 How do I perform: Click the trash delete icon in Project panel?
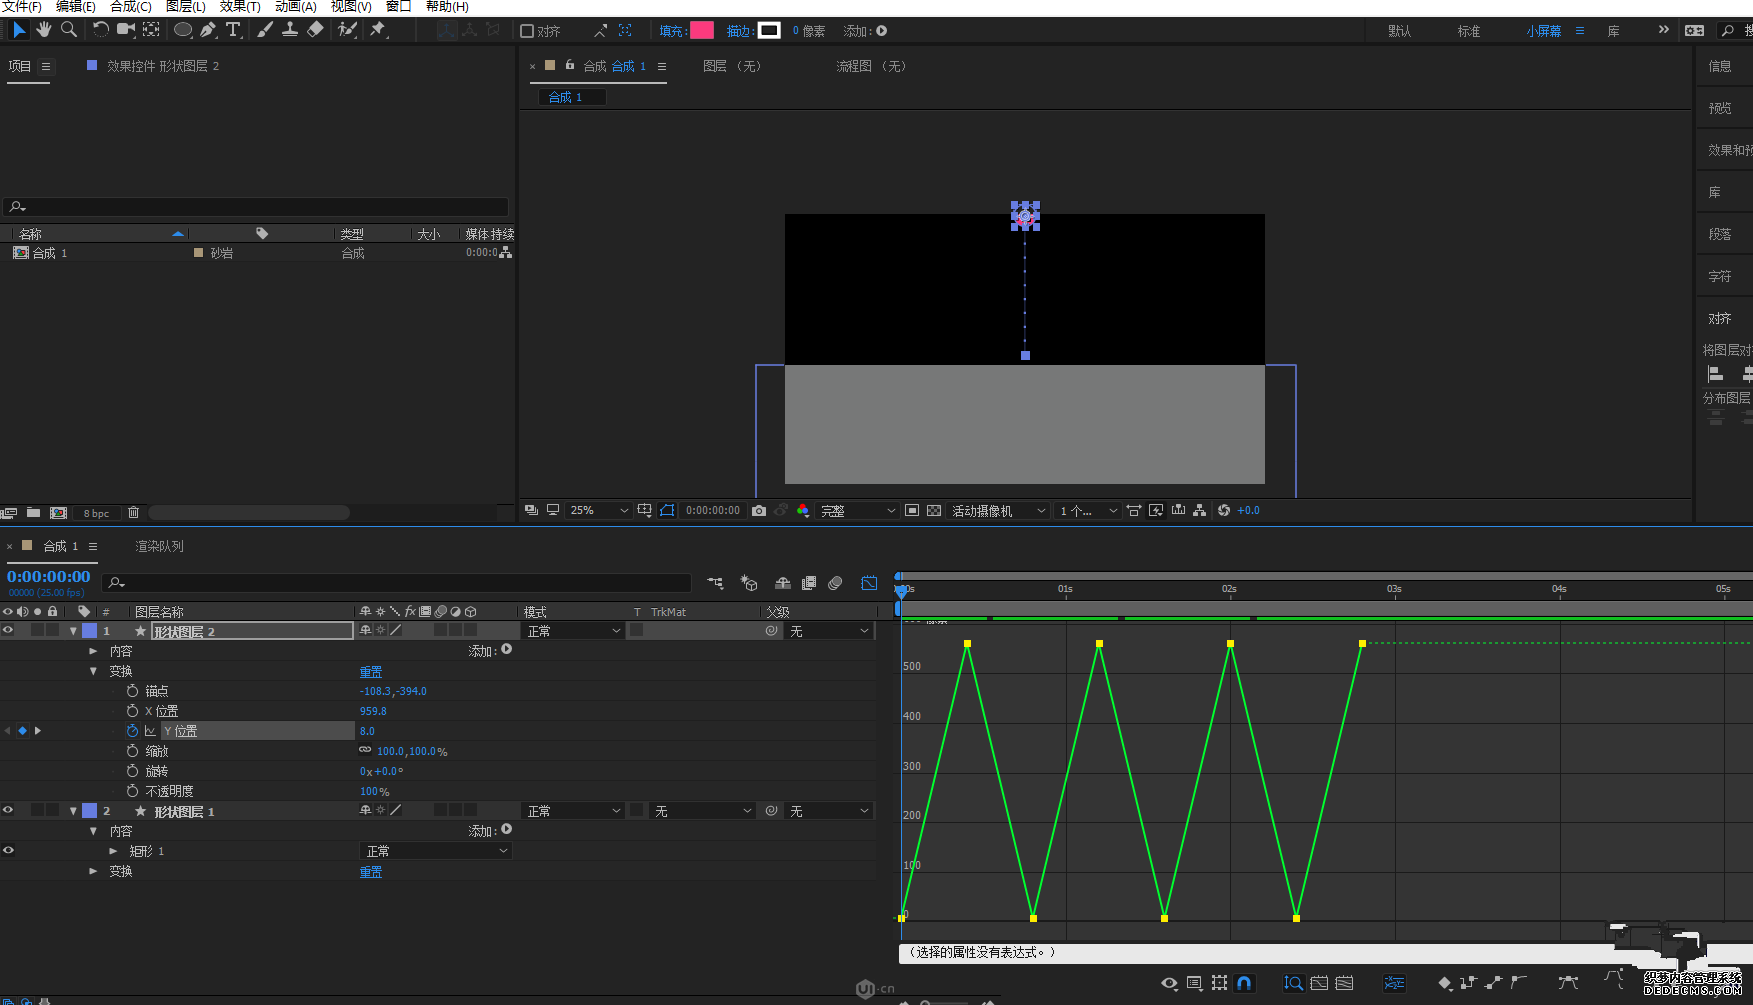(133, 513)
